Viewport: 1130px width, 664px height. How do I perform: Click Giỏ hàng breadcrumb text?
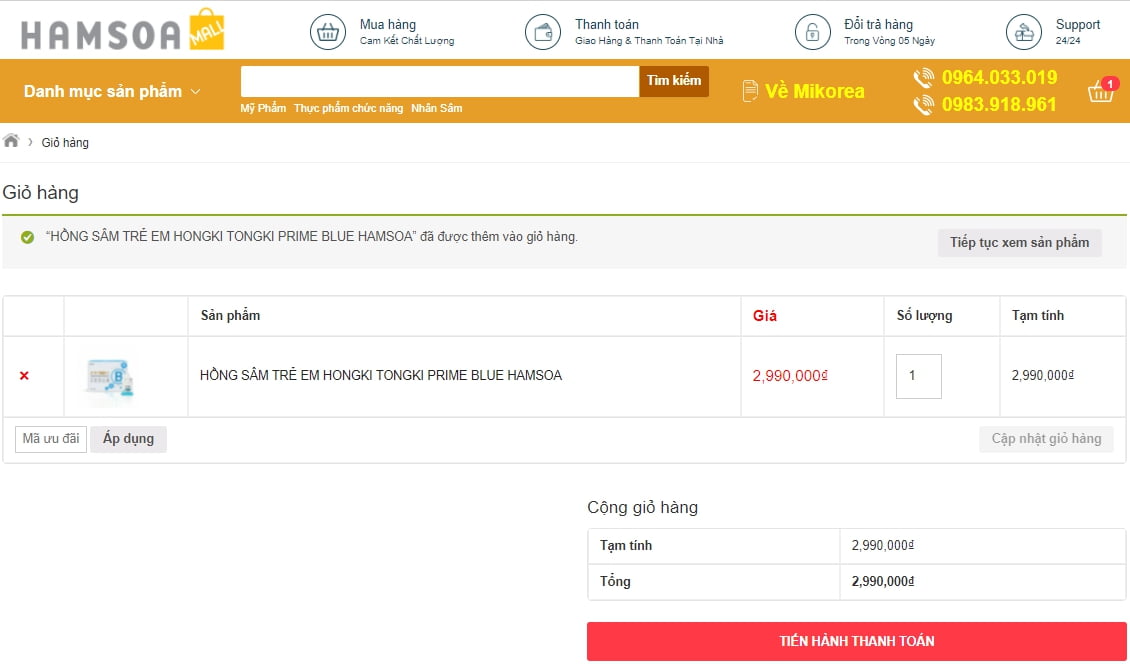tap(65, 143)
